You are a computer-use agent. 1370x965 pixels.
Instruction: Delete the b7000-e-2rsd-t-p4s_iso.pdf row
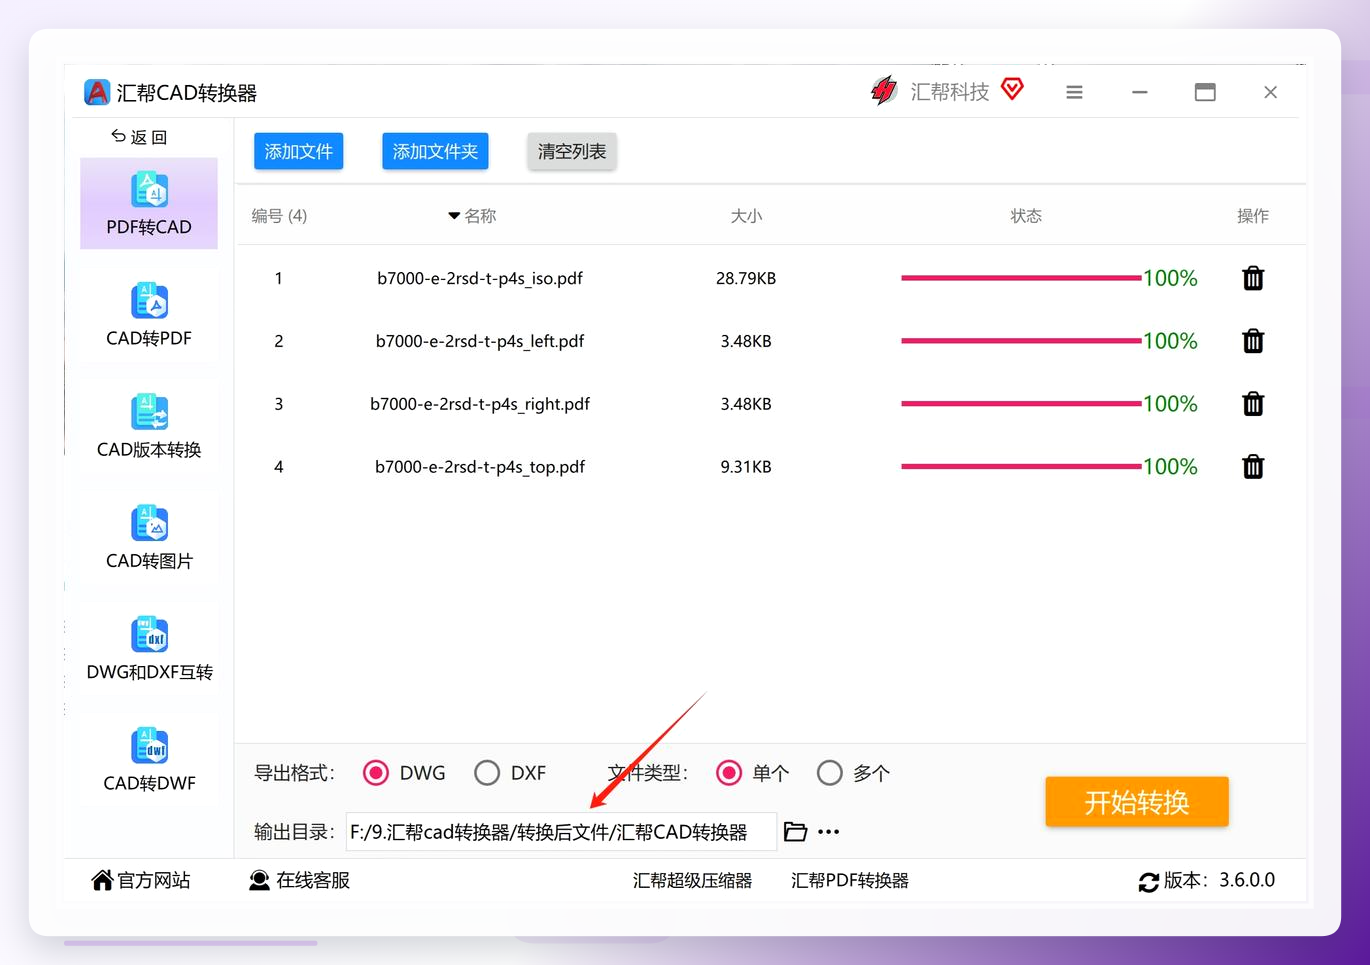coord(1253,278)
